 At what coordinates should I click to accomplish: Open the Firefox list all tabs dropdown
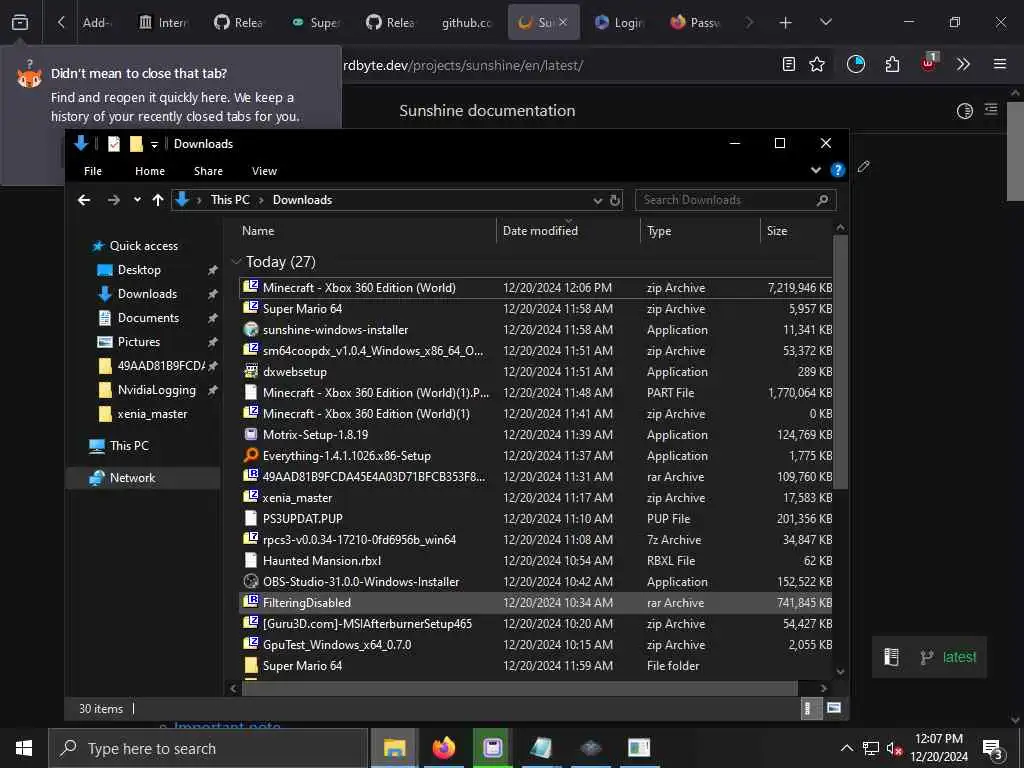(x=825, y=22)
